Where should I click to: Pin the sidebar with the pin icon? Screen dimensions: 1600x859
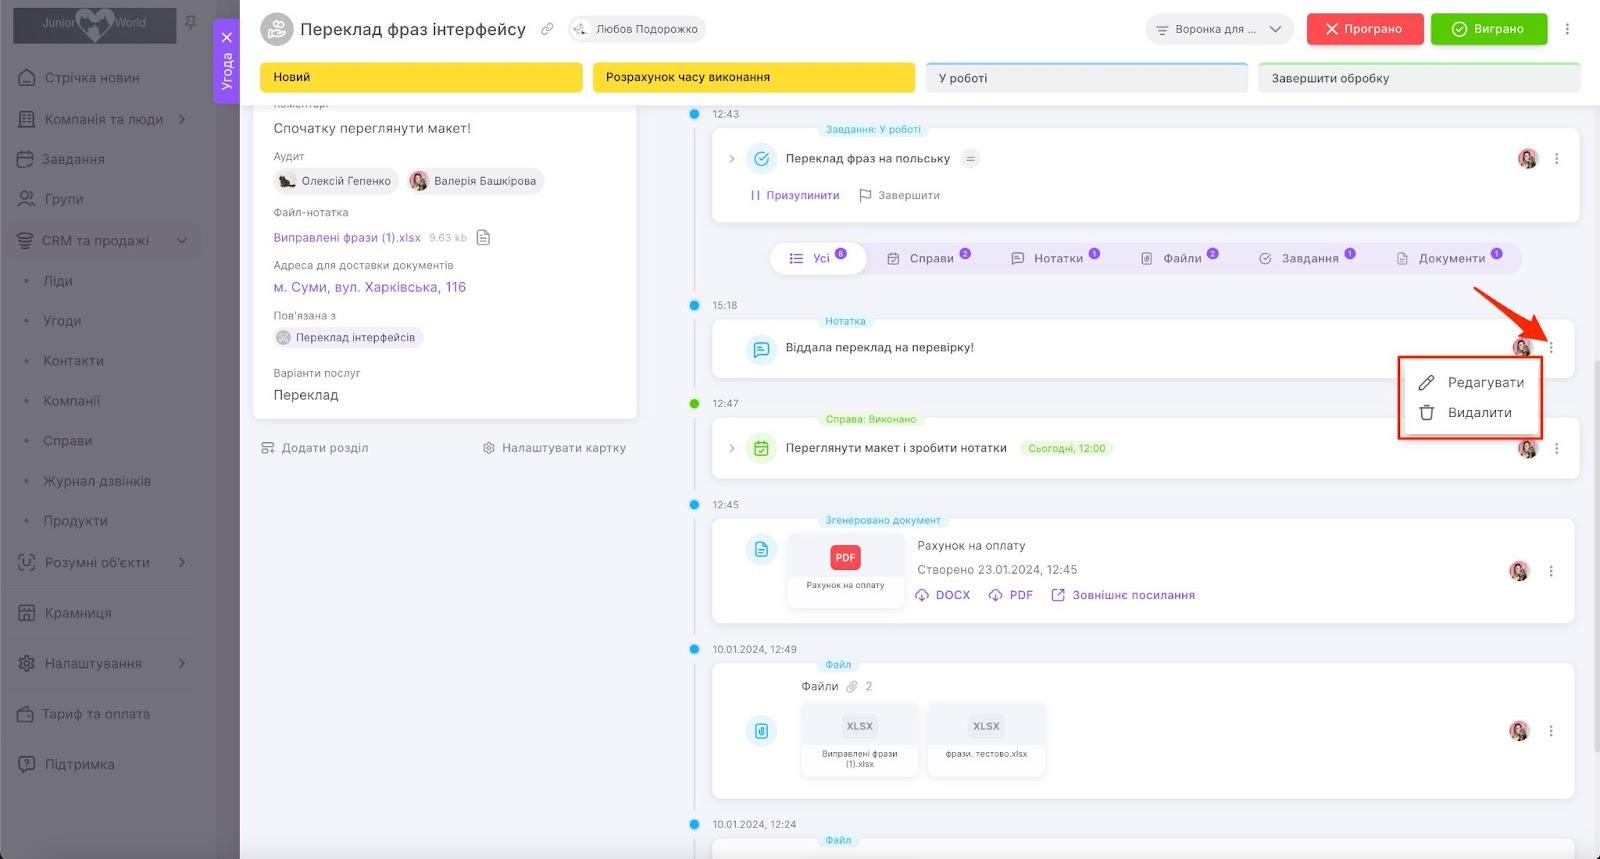click(x=191, y=22)
